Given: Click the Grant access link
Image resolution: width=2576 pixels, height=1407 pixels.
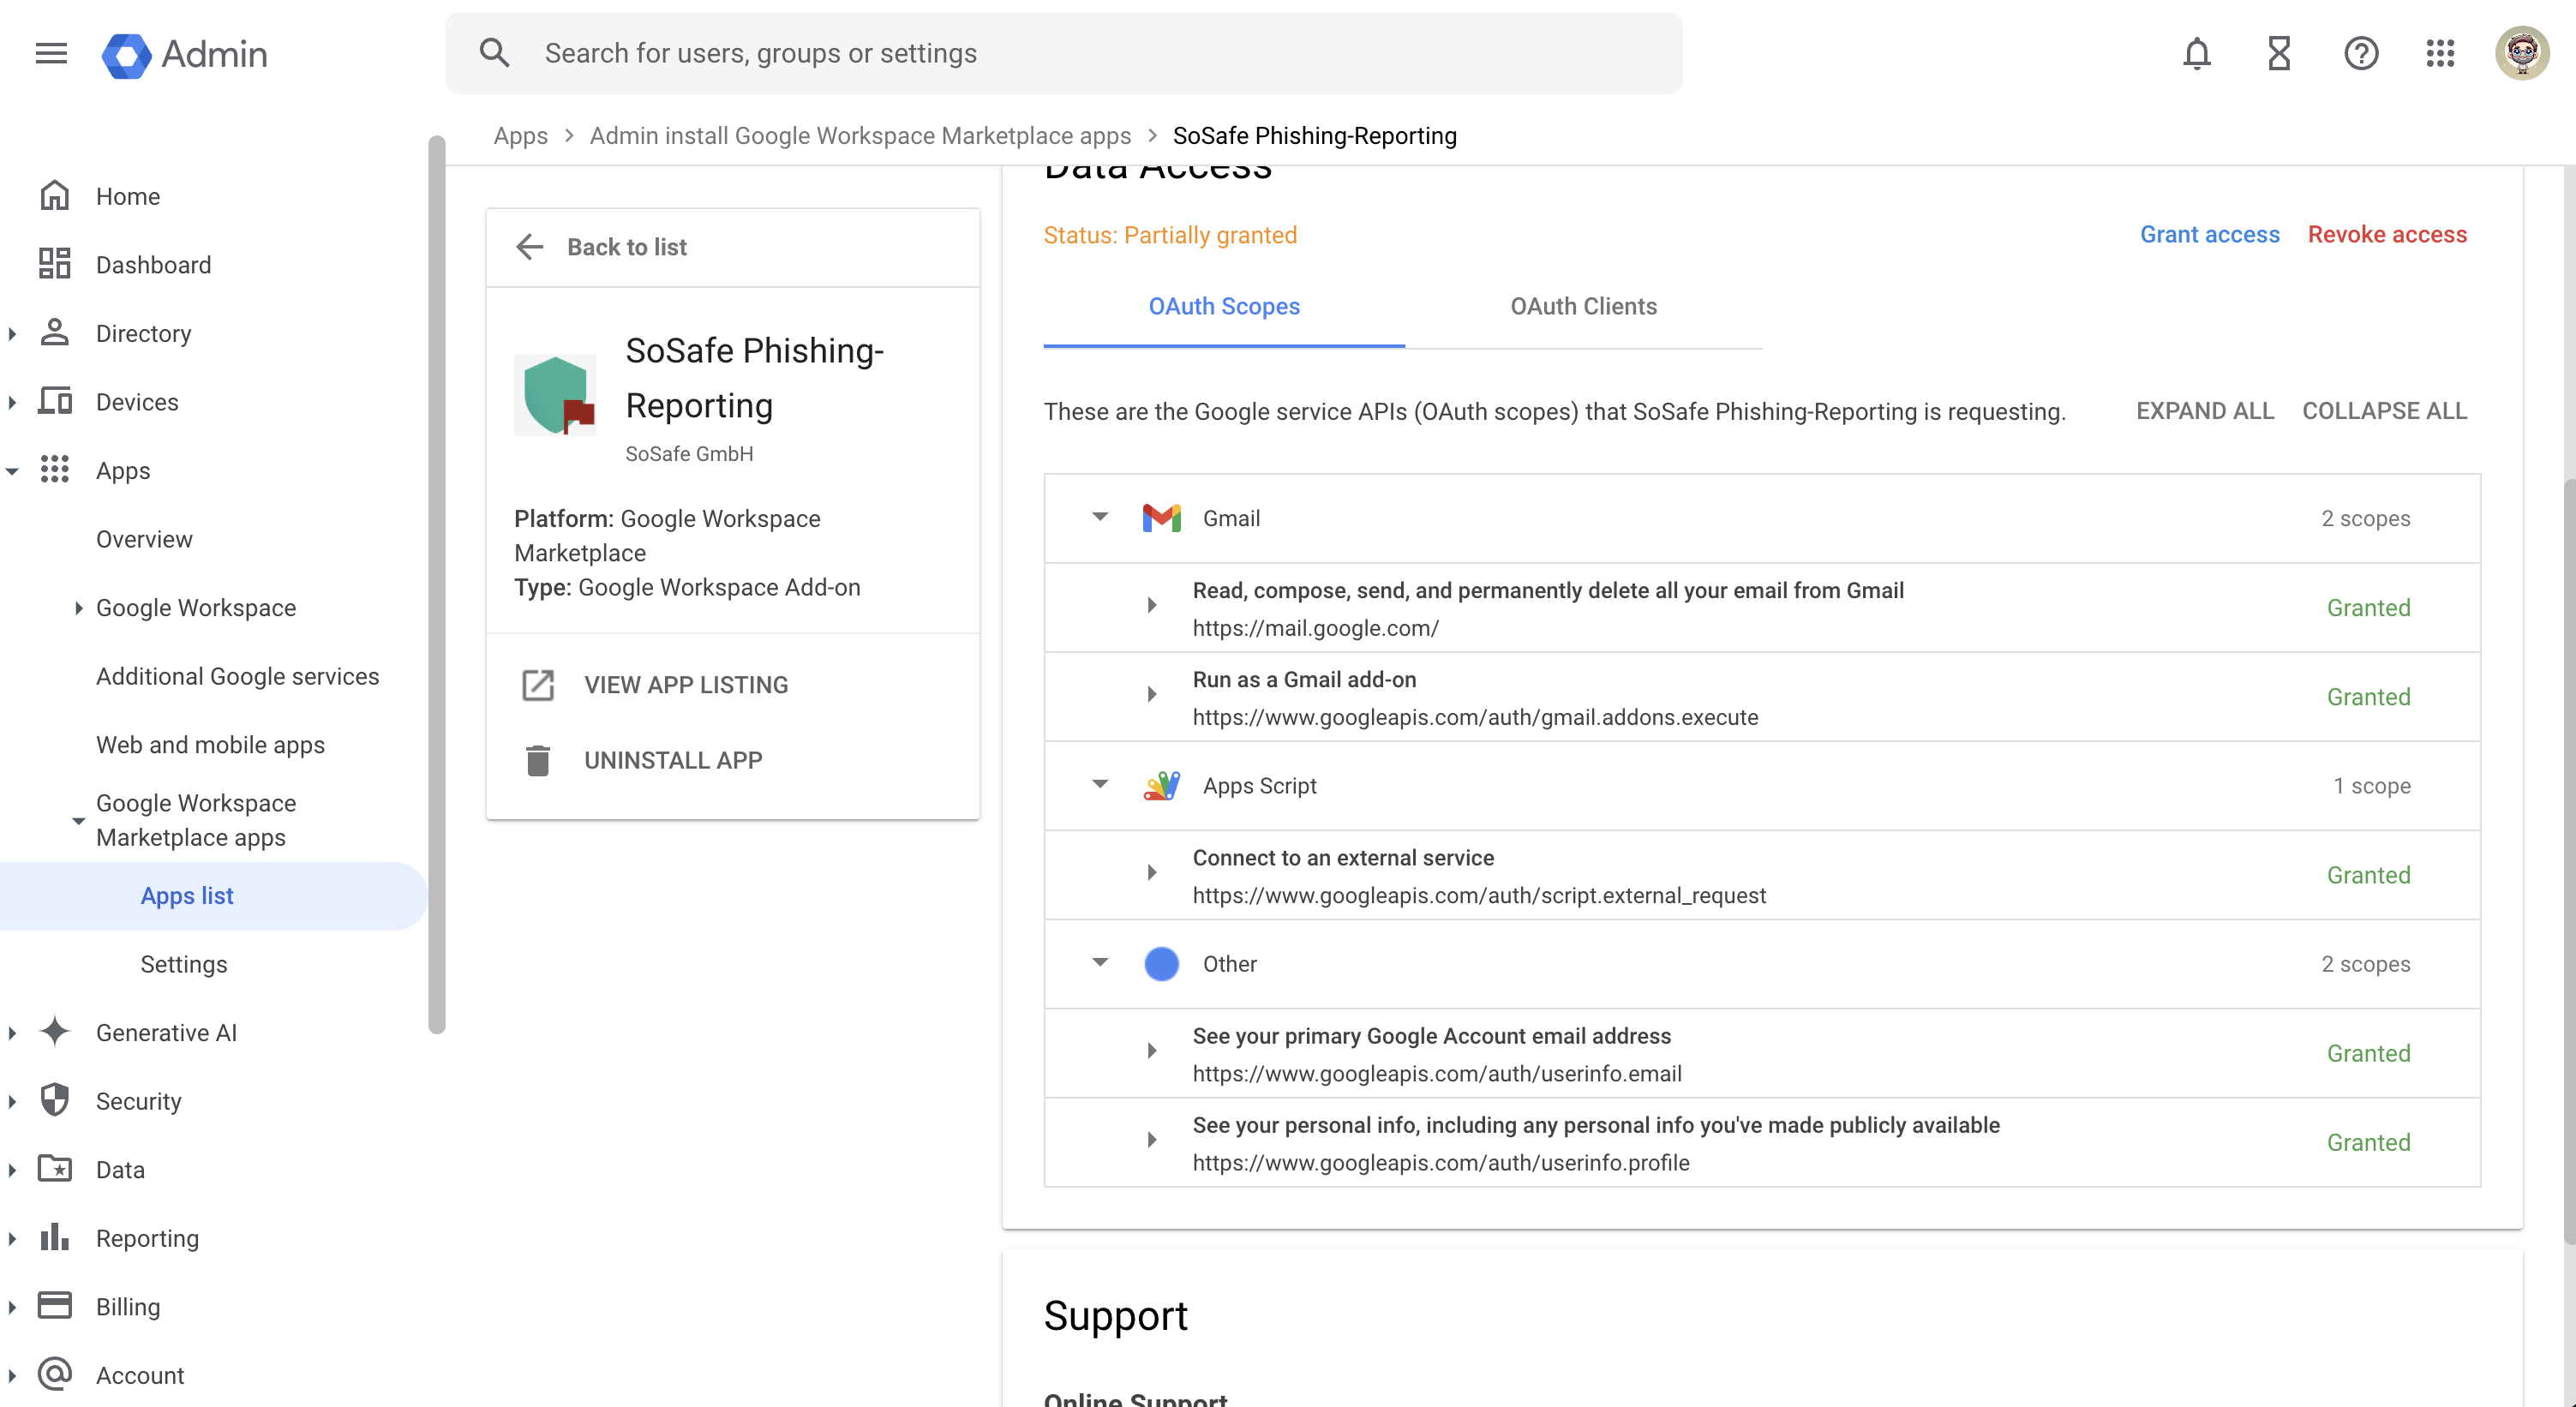Looking at the screenshot, I should point(2209,235).
